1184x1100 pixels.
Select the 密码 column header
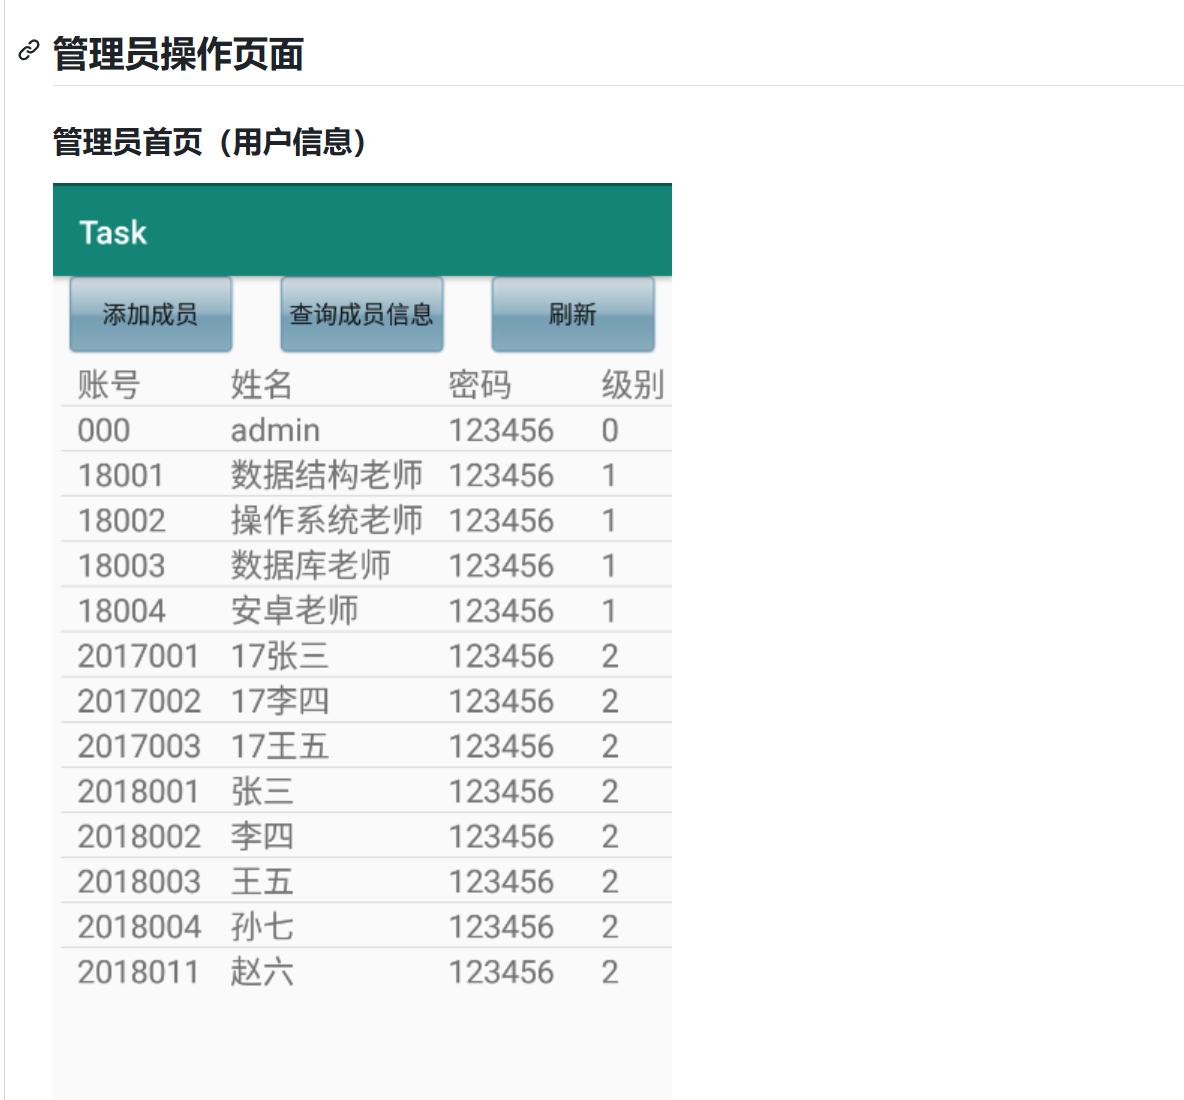tap(480, 384)
